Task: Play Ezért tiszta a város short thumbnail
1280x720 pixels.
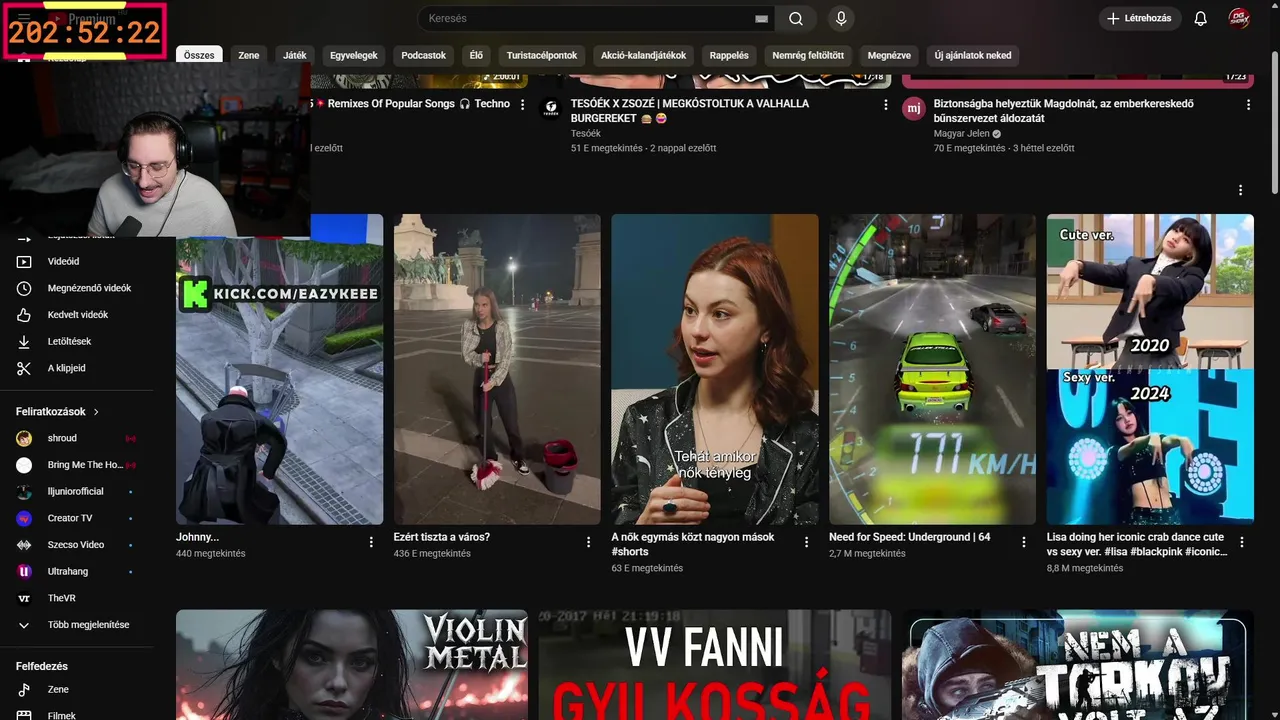Action: point(497,369)
